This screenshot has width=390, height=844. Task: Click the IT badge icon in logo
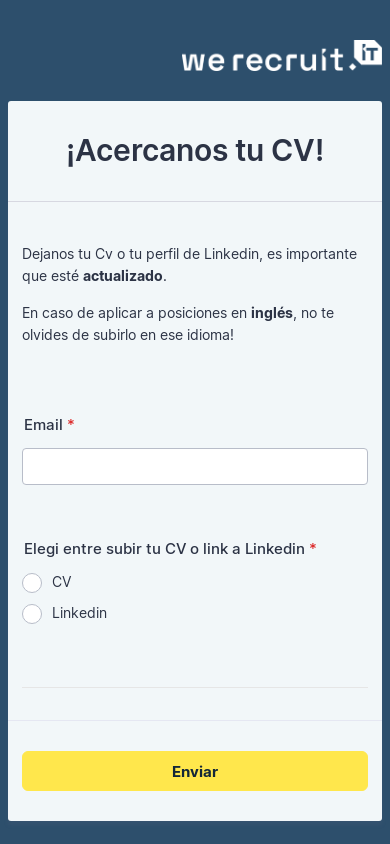(368, 52)
